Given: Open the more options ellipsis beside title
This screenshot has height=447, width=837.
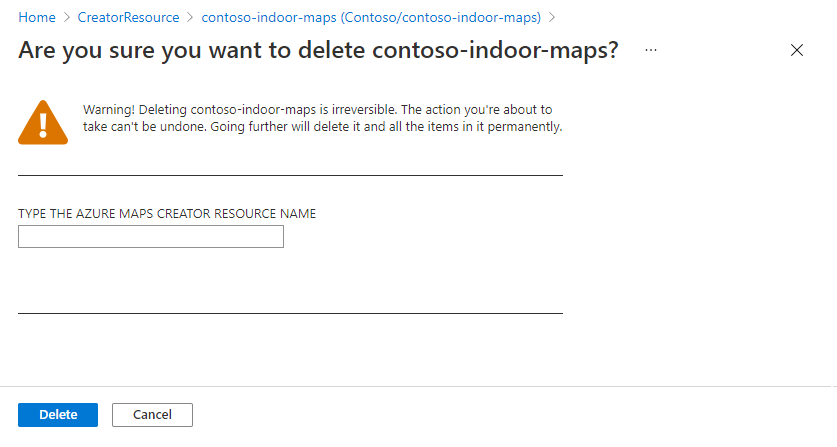Looking at the screenshot, I should click(650, 50).
